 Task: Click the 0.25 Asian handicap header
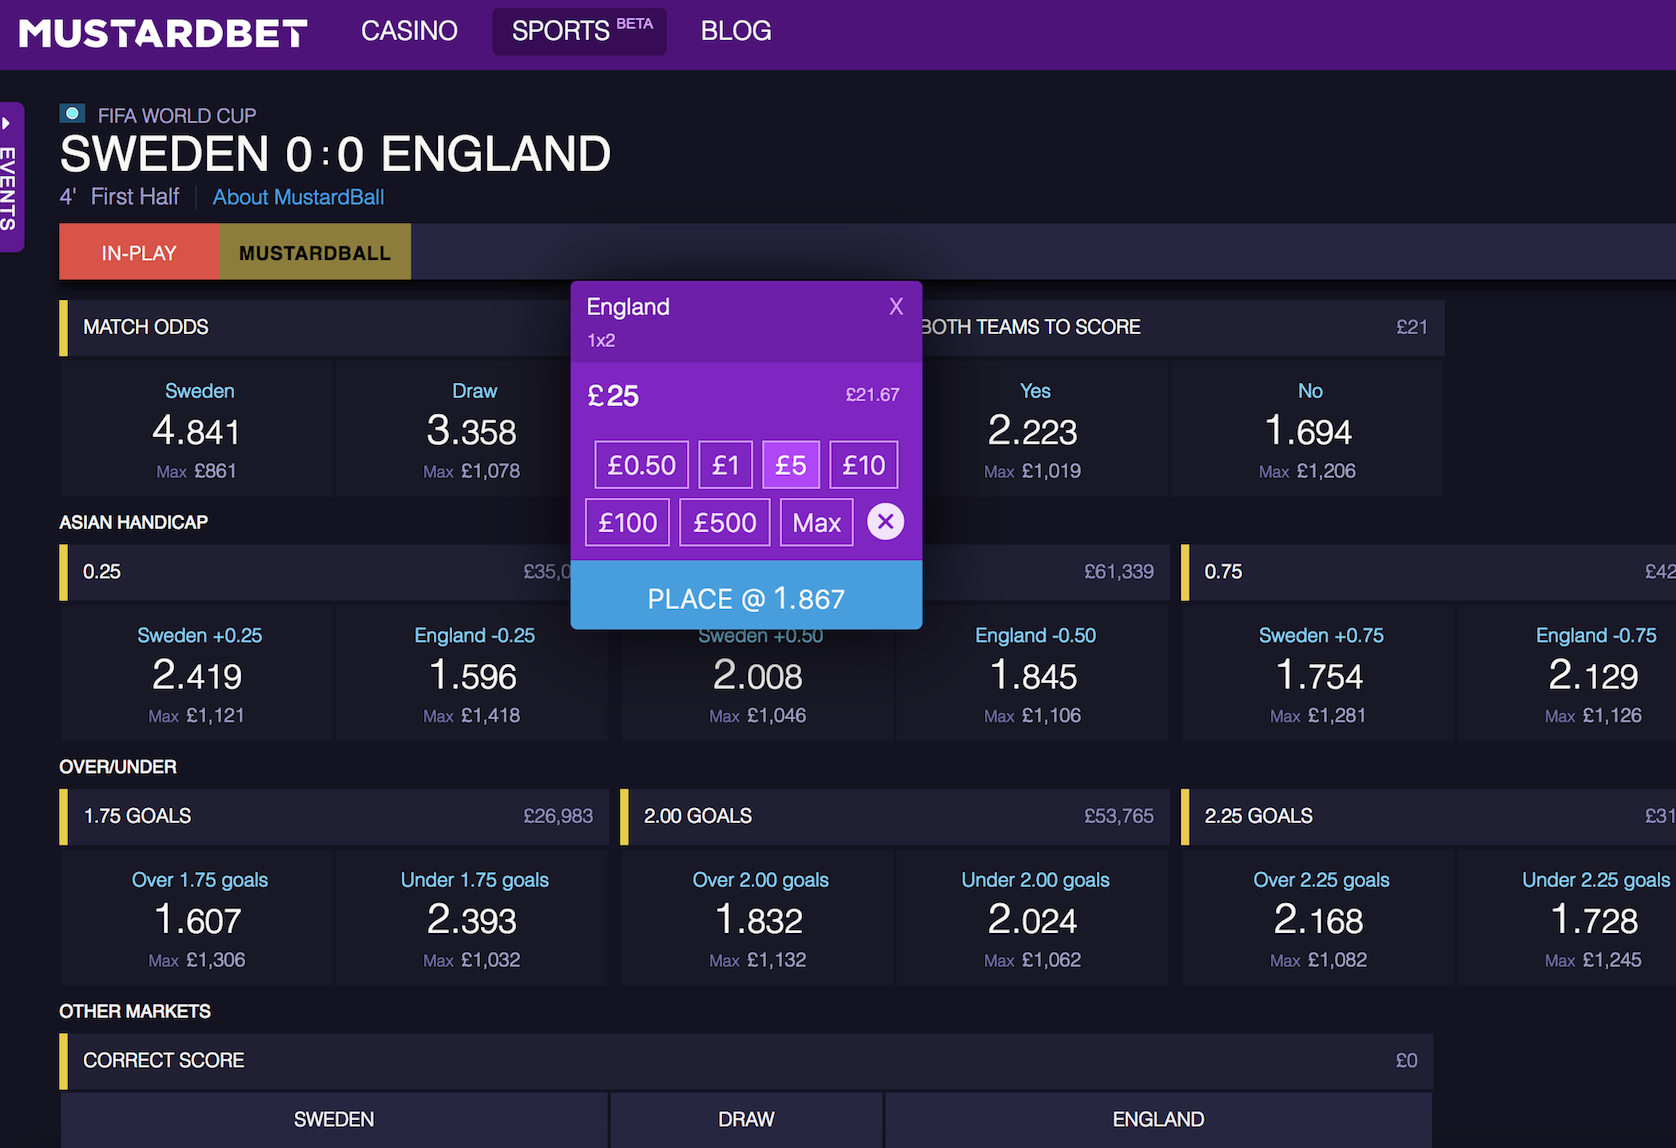(315, 572)
